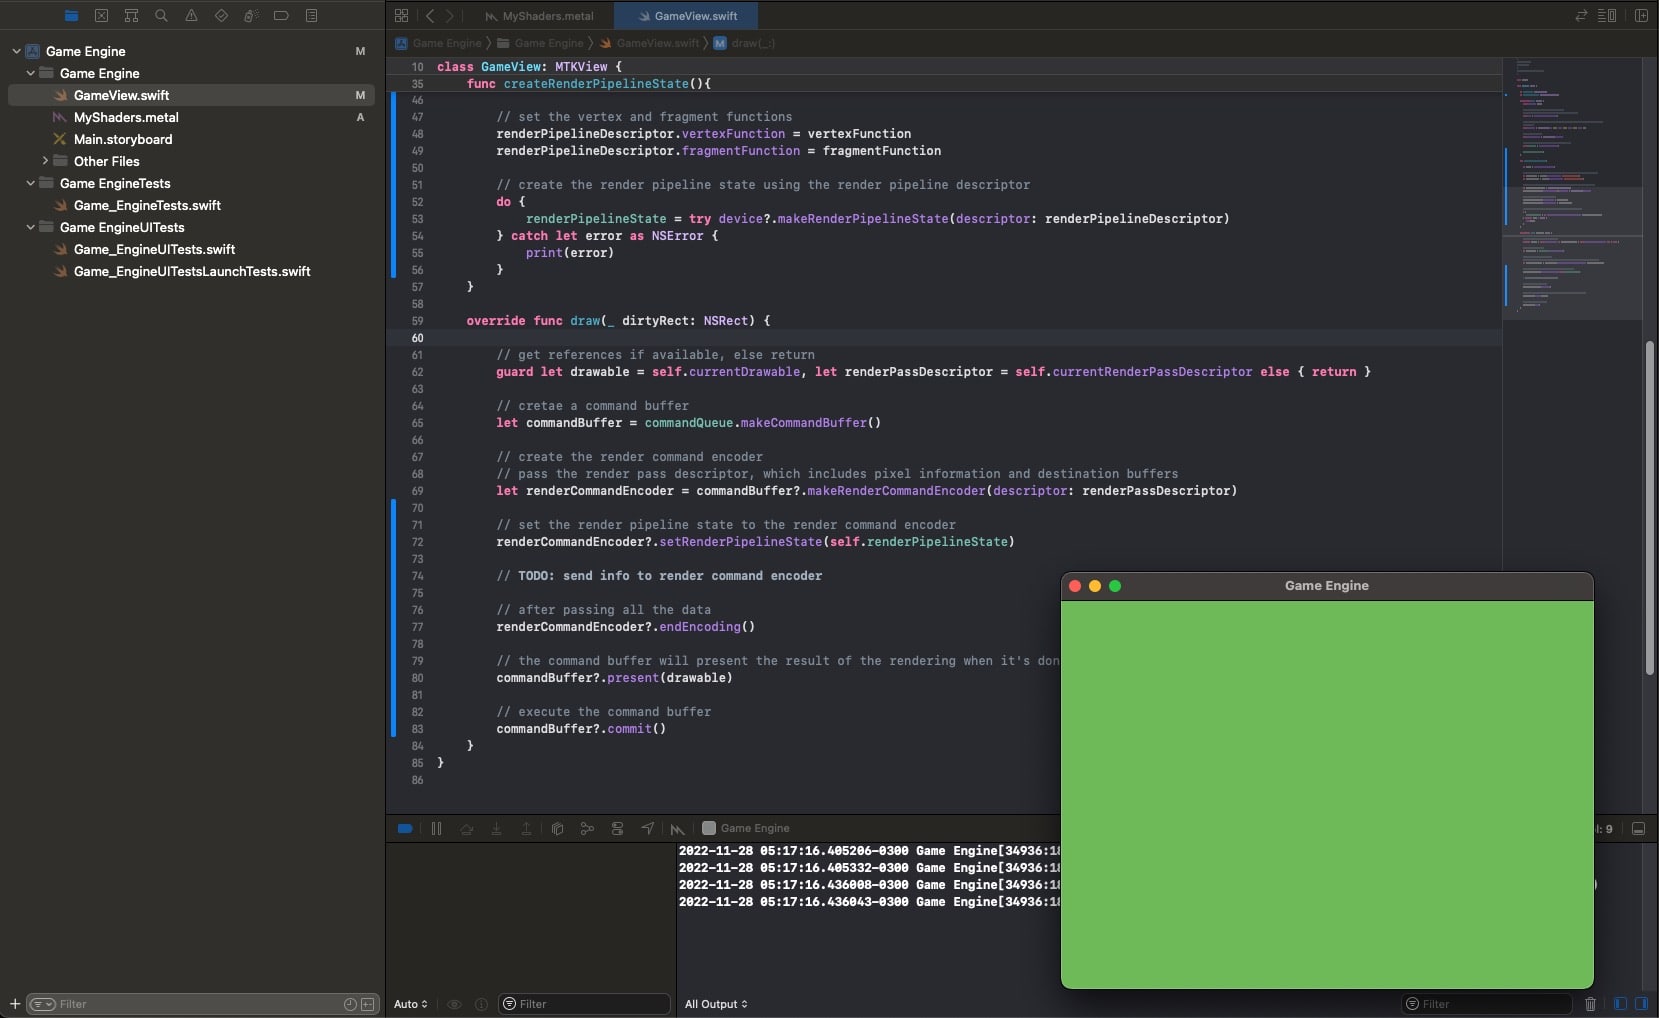Expand the Other Files group
The image size is (1659, 1018).
(45, 161)
